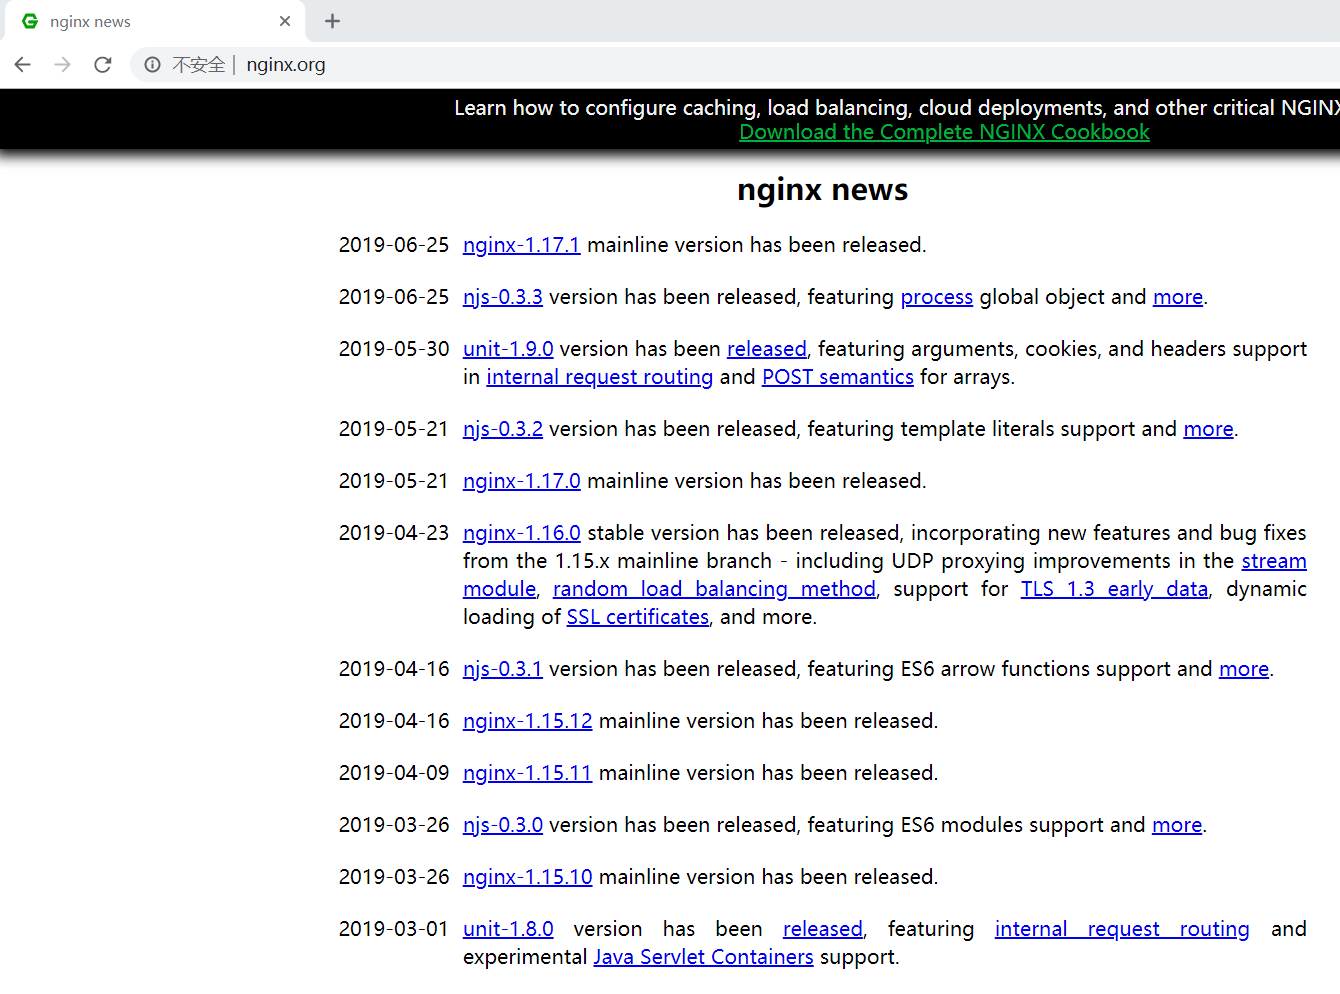Click the 2019-04-23 date text
The image size is (1340, 994).
click(x=394, y=533)
